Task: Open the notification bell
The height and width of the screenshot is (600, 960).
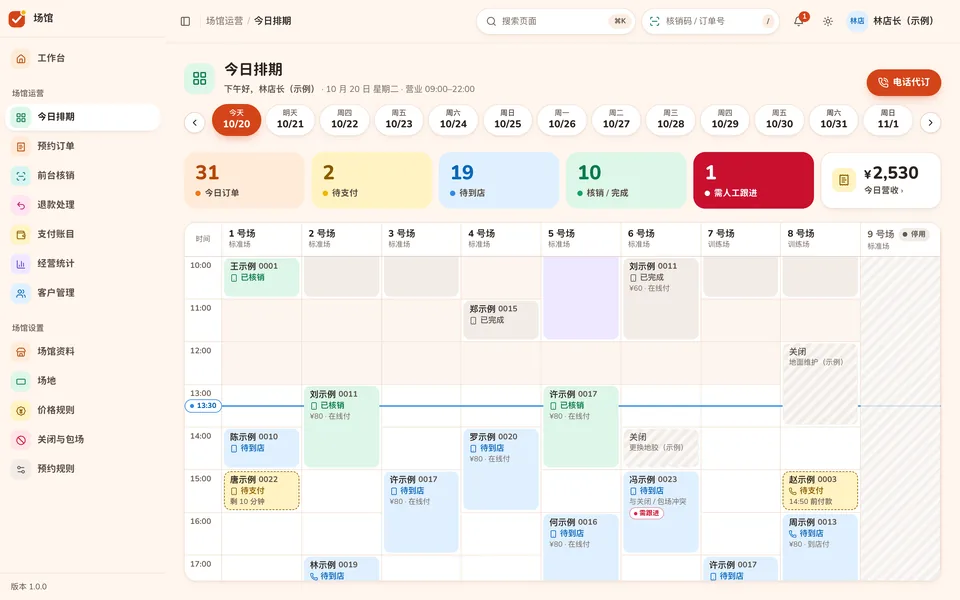Action: click(x=799, y=21)
